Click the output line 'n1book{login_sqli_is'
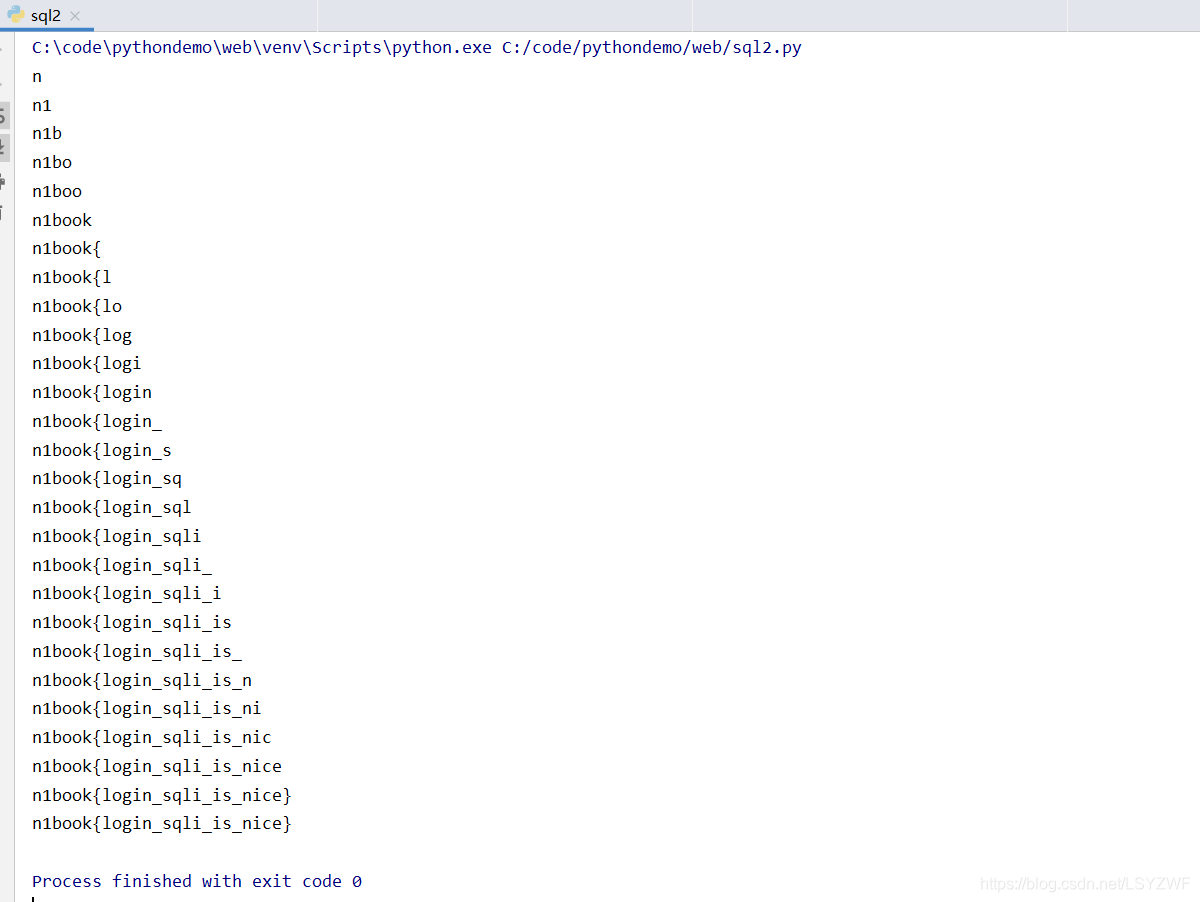 132,622
